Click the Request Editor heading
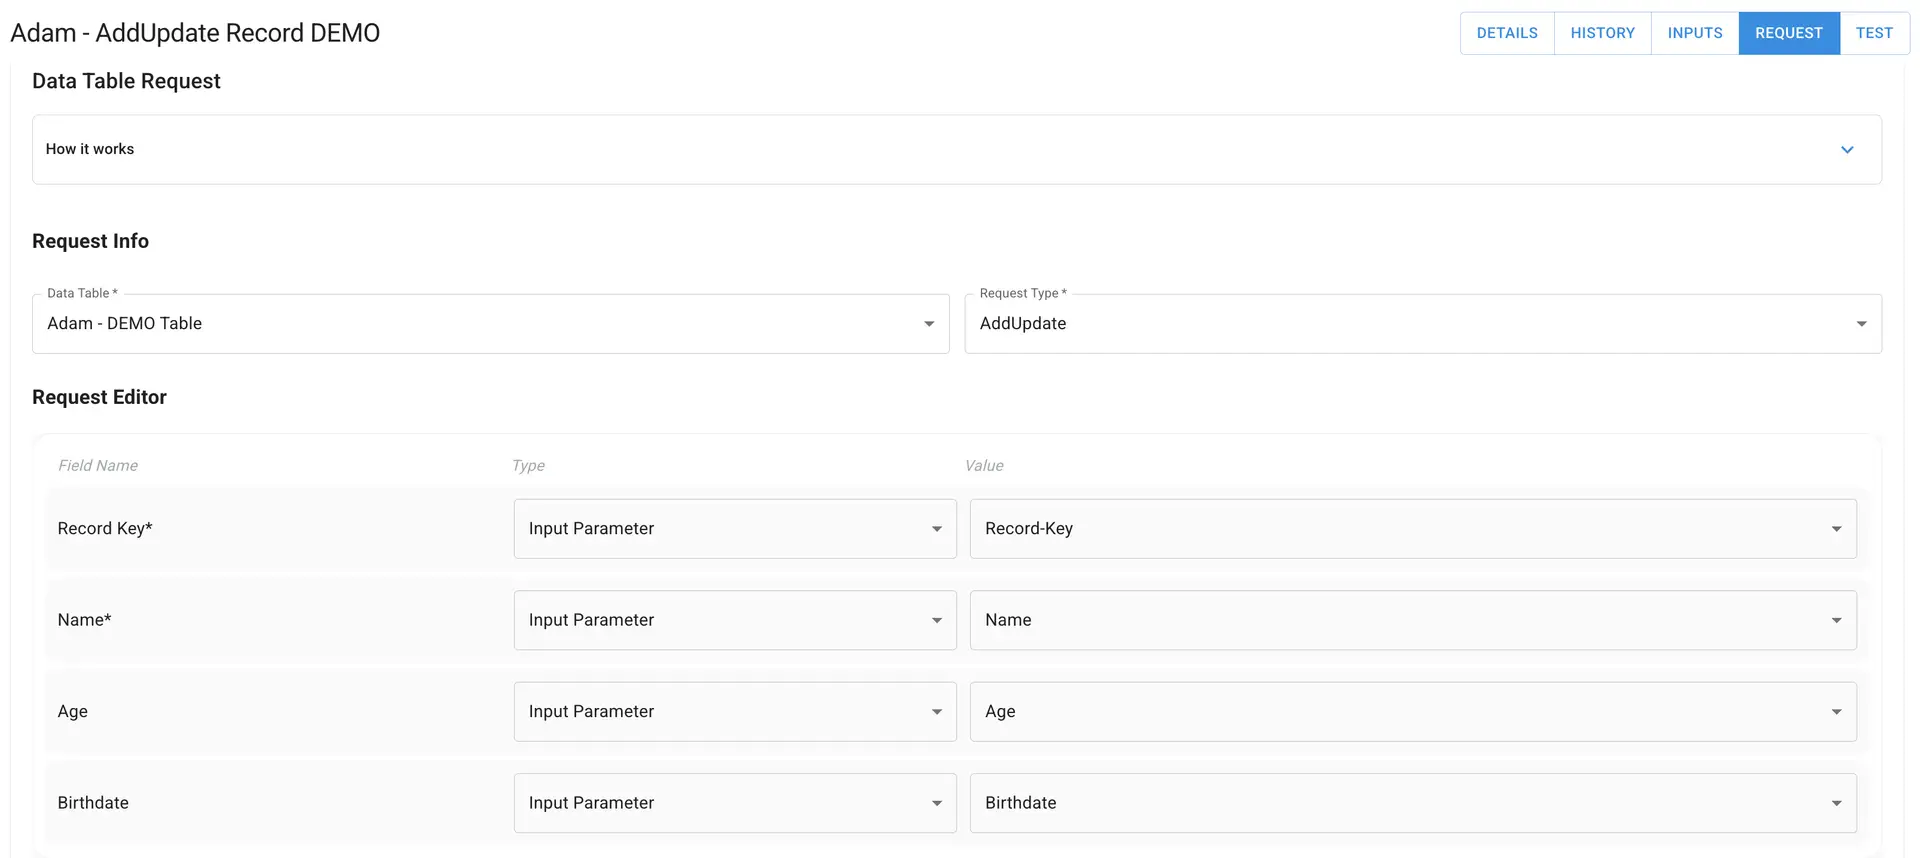 click(99, 397)
